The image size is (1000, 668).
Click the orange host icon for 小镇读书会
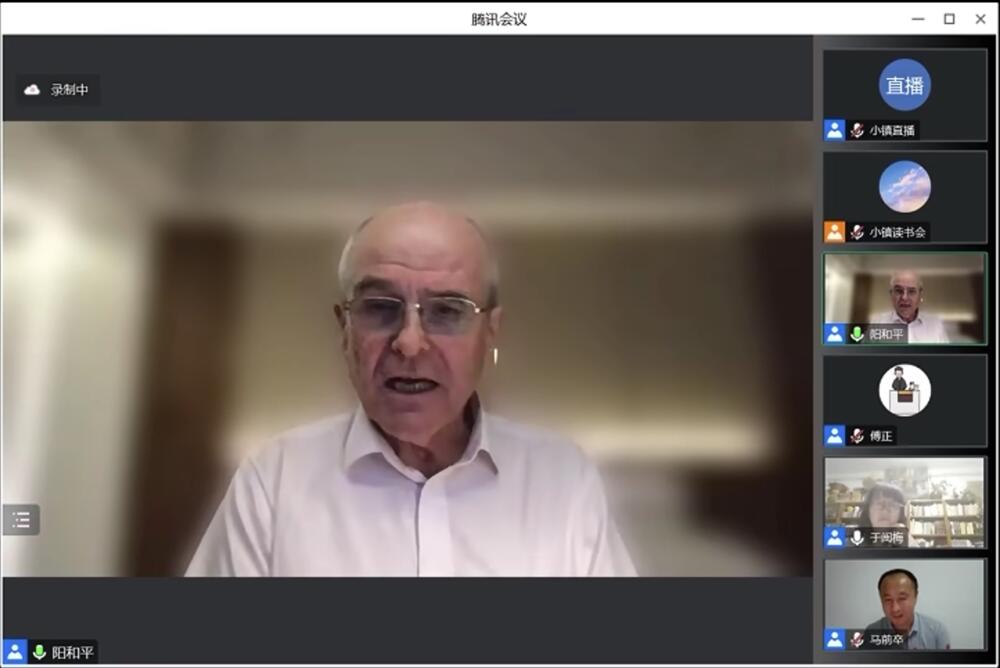click(834, 232)
